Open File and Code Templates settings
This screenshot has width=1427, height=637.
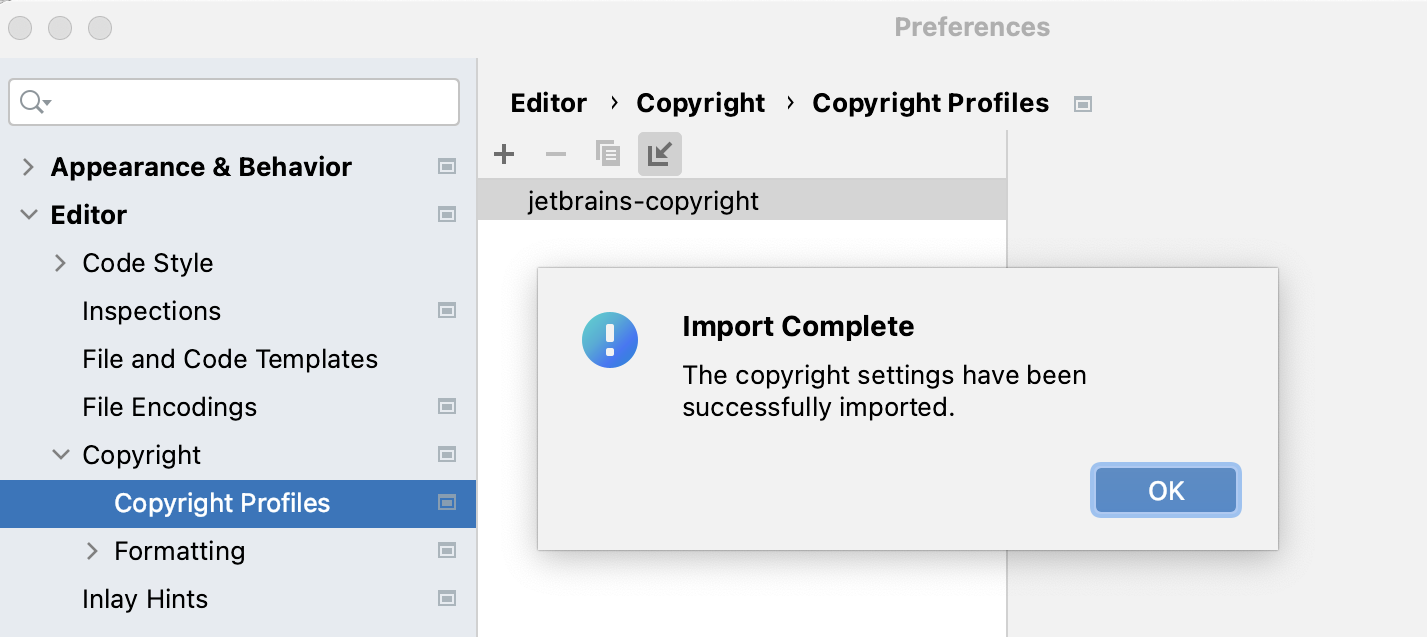(230, 359)
